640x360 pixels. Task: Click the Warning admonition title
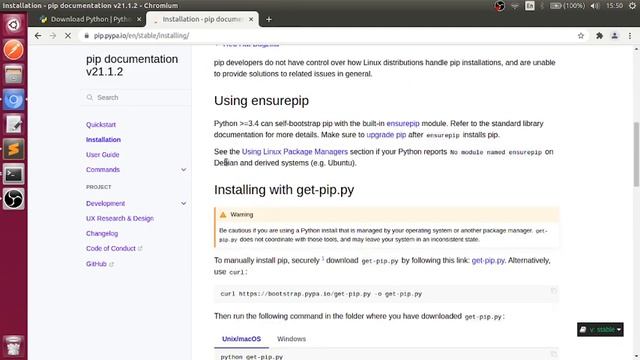click(x=242, y=214)
